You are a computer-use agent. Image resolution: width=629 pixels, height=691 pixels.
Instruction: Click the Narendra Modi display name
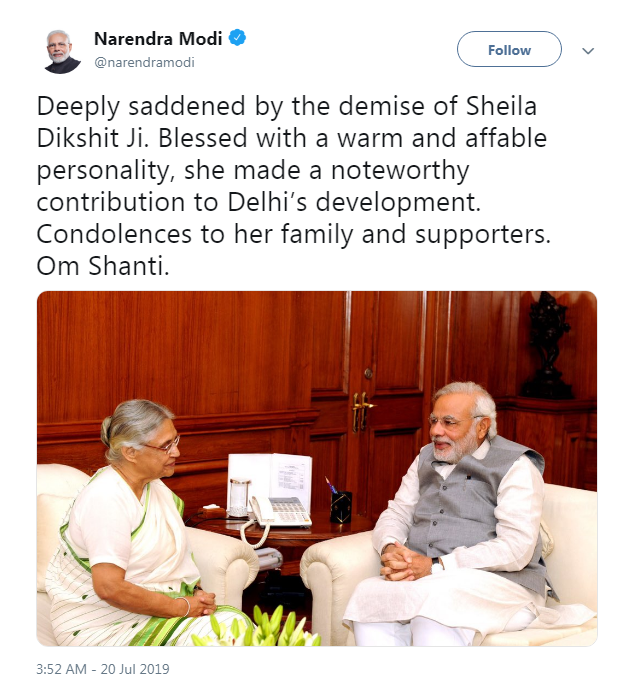[x=158, y=39]
